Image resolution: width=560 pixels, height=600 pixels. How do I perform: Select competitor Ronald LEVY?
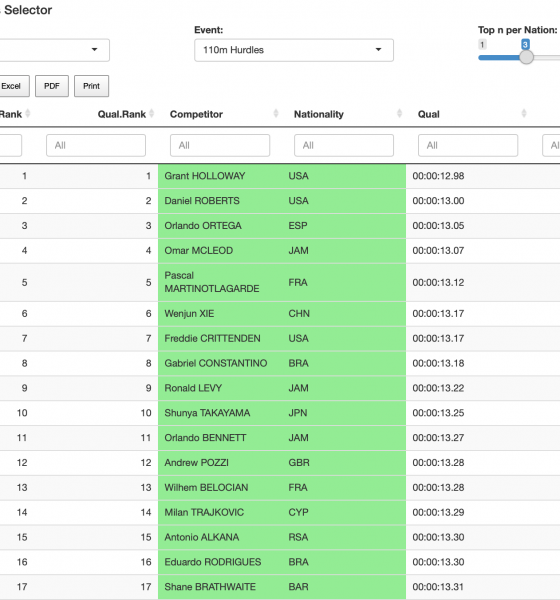[x=193, y=388]
